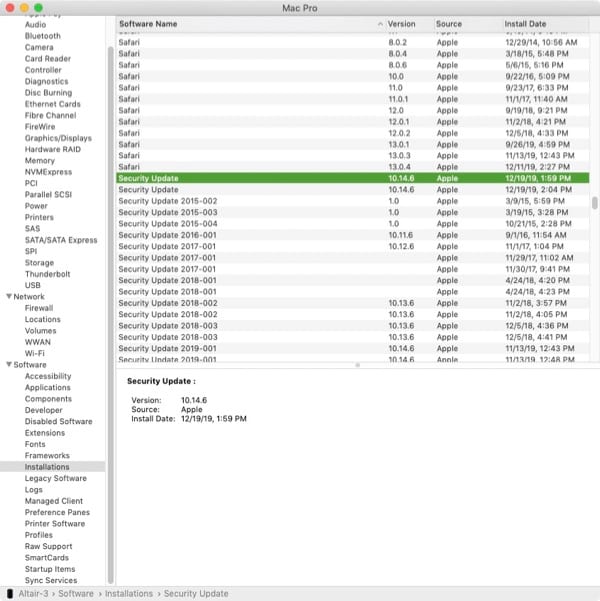
Task: Select Security Update installed 12/19/19, 2:04 PM
Action: pos(353,189)
